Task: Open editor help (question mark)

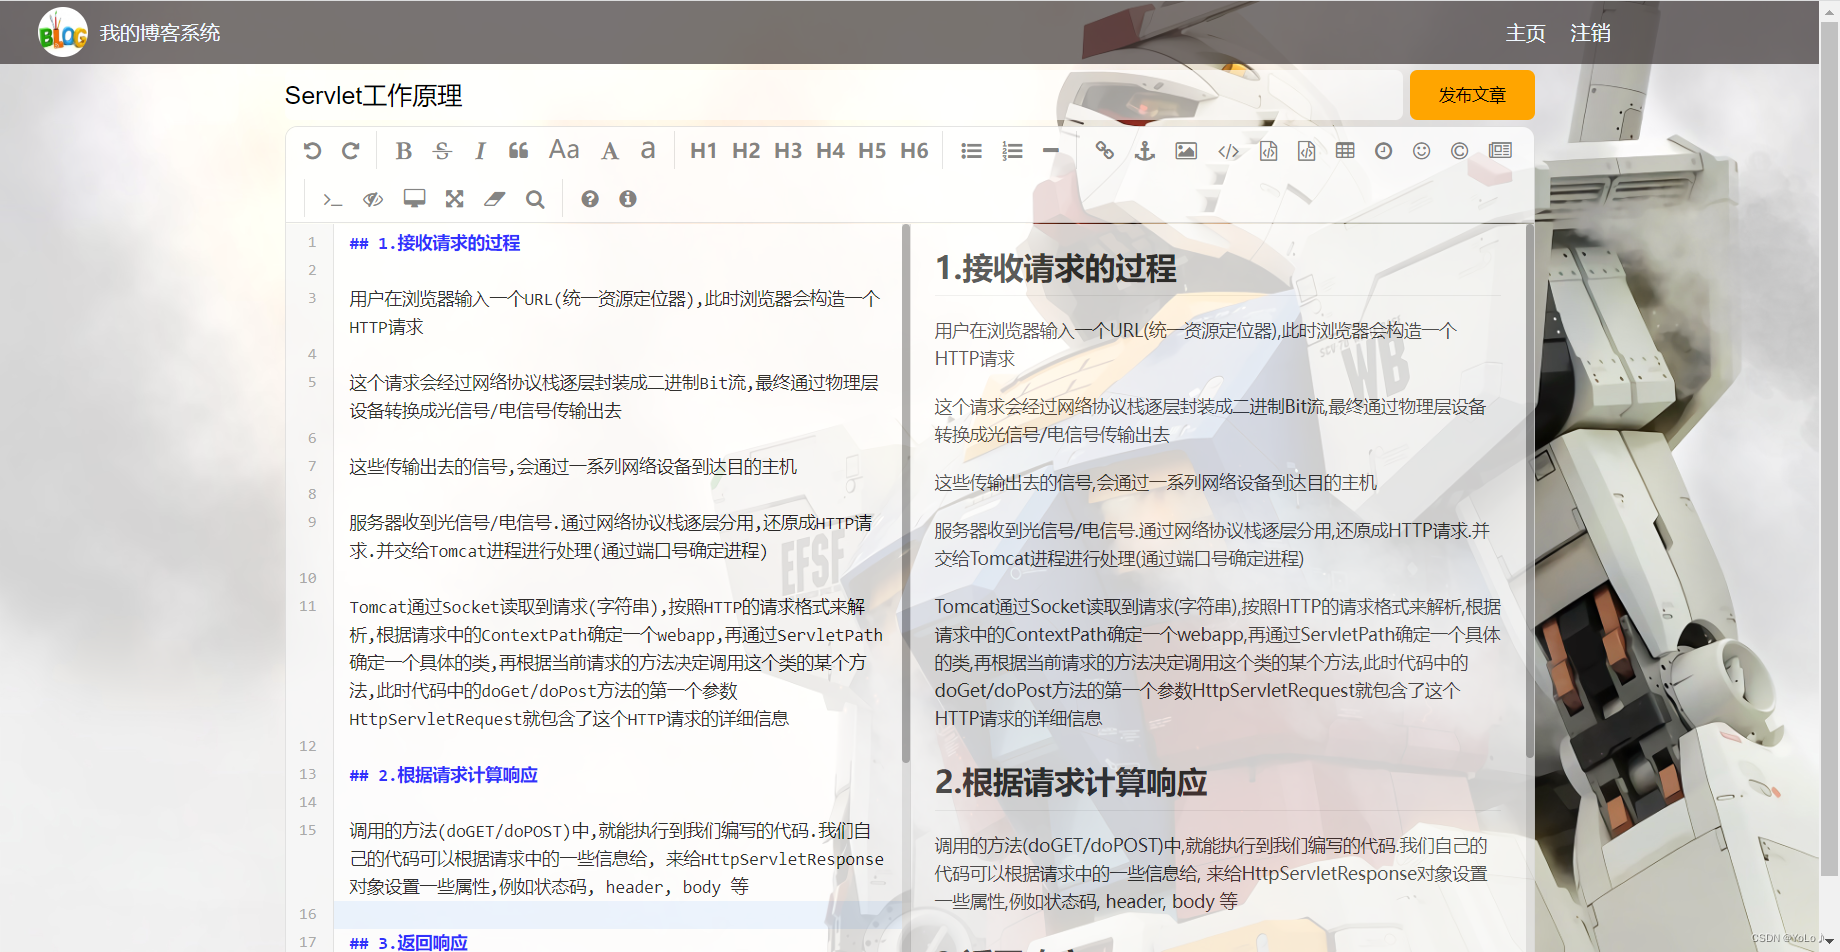Action: click(590, 199)
